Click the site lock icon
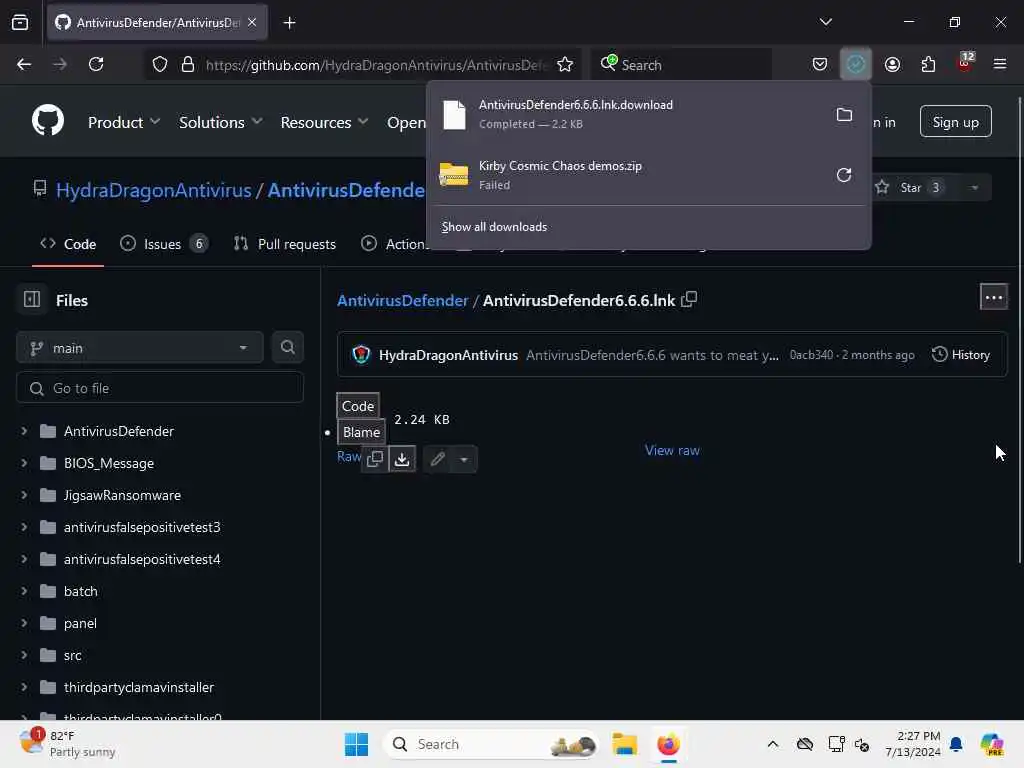The width and height of the screenshot is (1024, 768). coord(188,64)
